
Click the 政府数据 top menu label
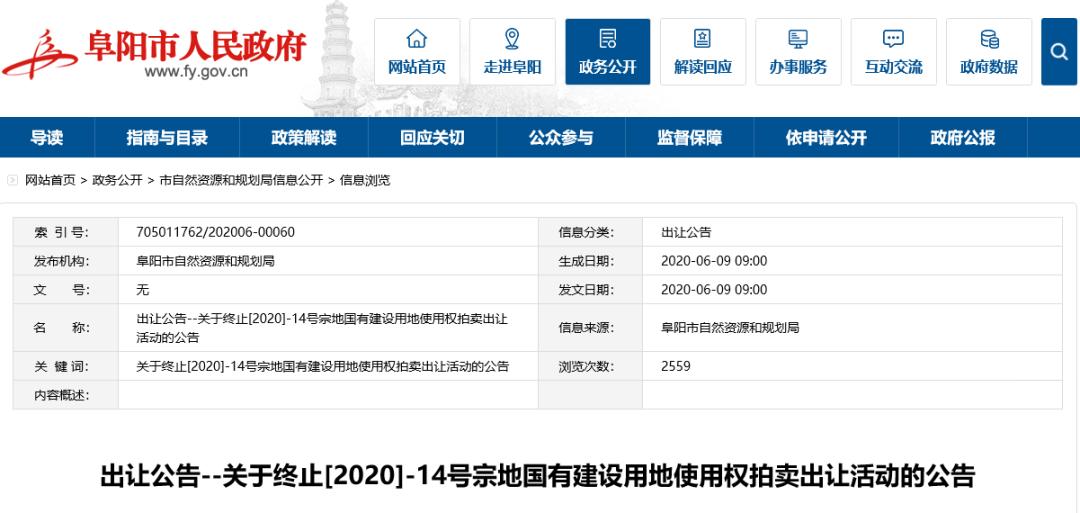tap(989, 67)
